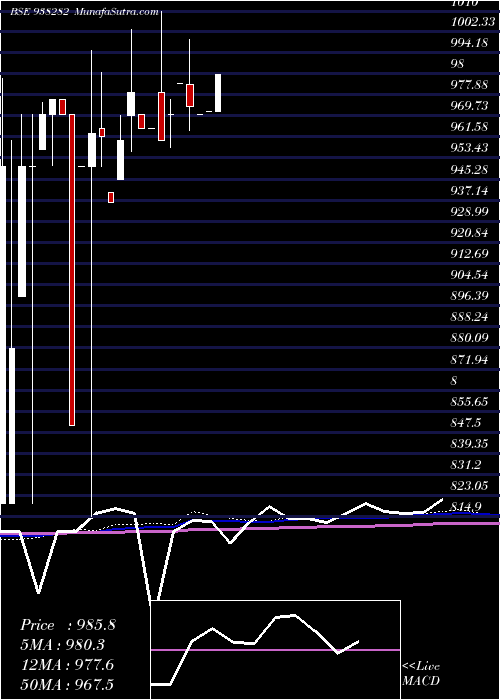
Task: Click the 847.5 price axis label
Action: pos(466,423)
